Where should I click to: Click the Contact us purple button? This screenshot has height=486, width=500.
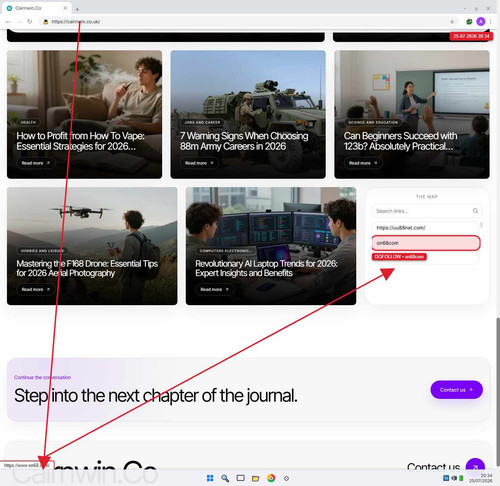pos(456,390)
